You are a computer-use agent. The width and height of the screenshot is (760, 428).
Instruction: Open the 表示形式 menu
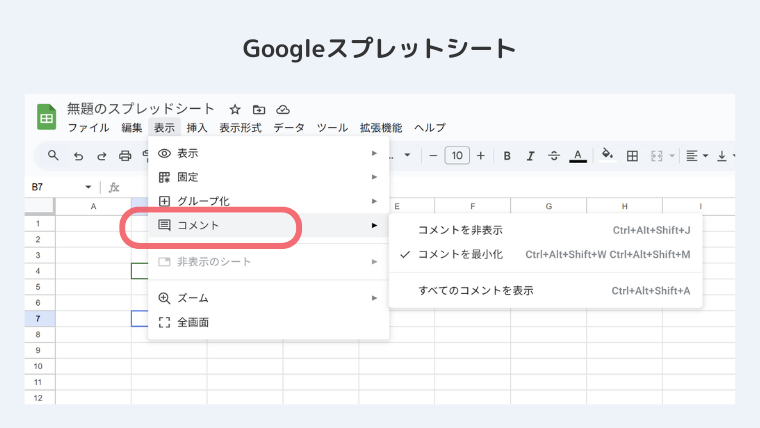point(240,127)
